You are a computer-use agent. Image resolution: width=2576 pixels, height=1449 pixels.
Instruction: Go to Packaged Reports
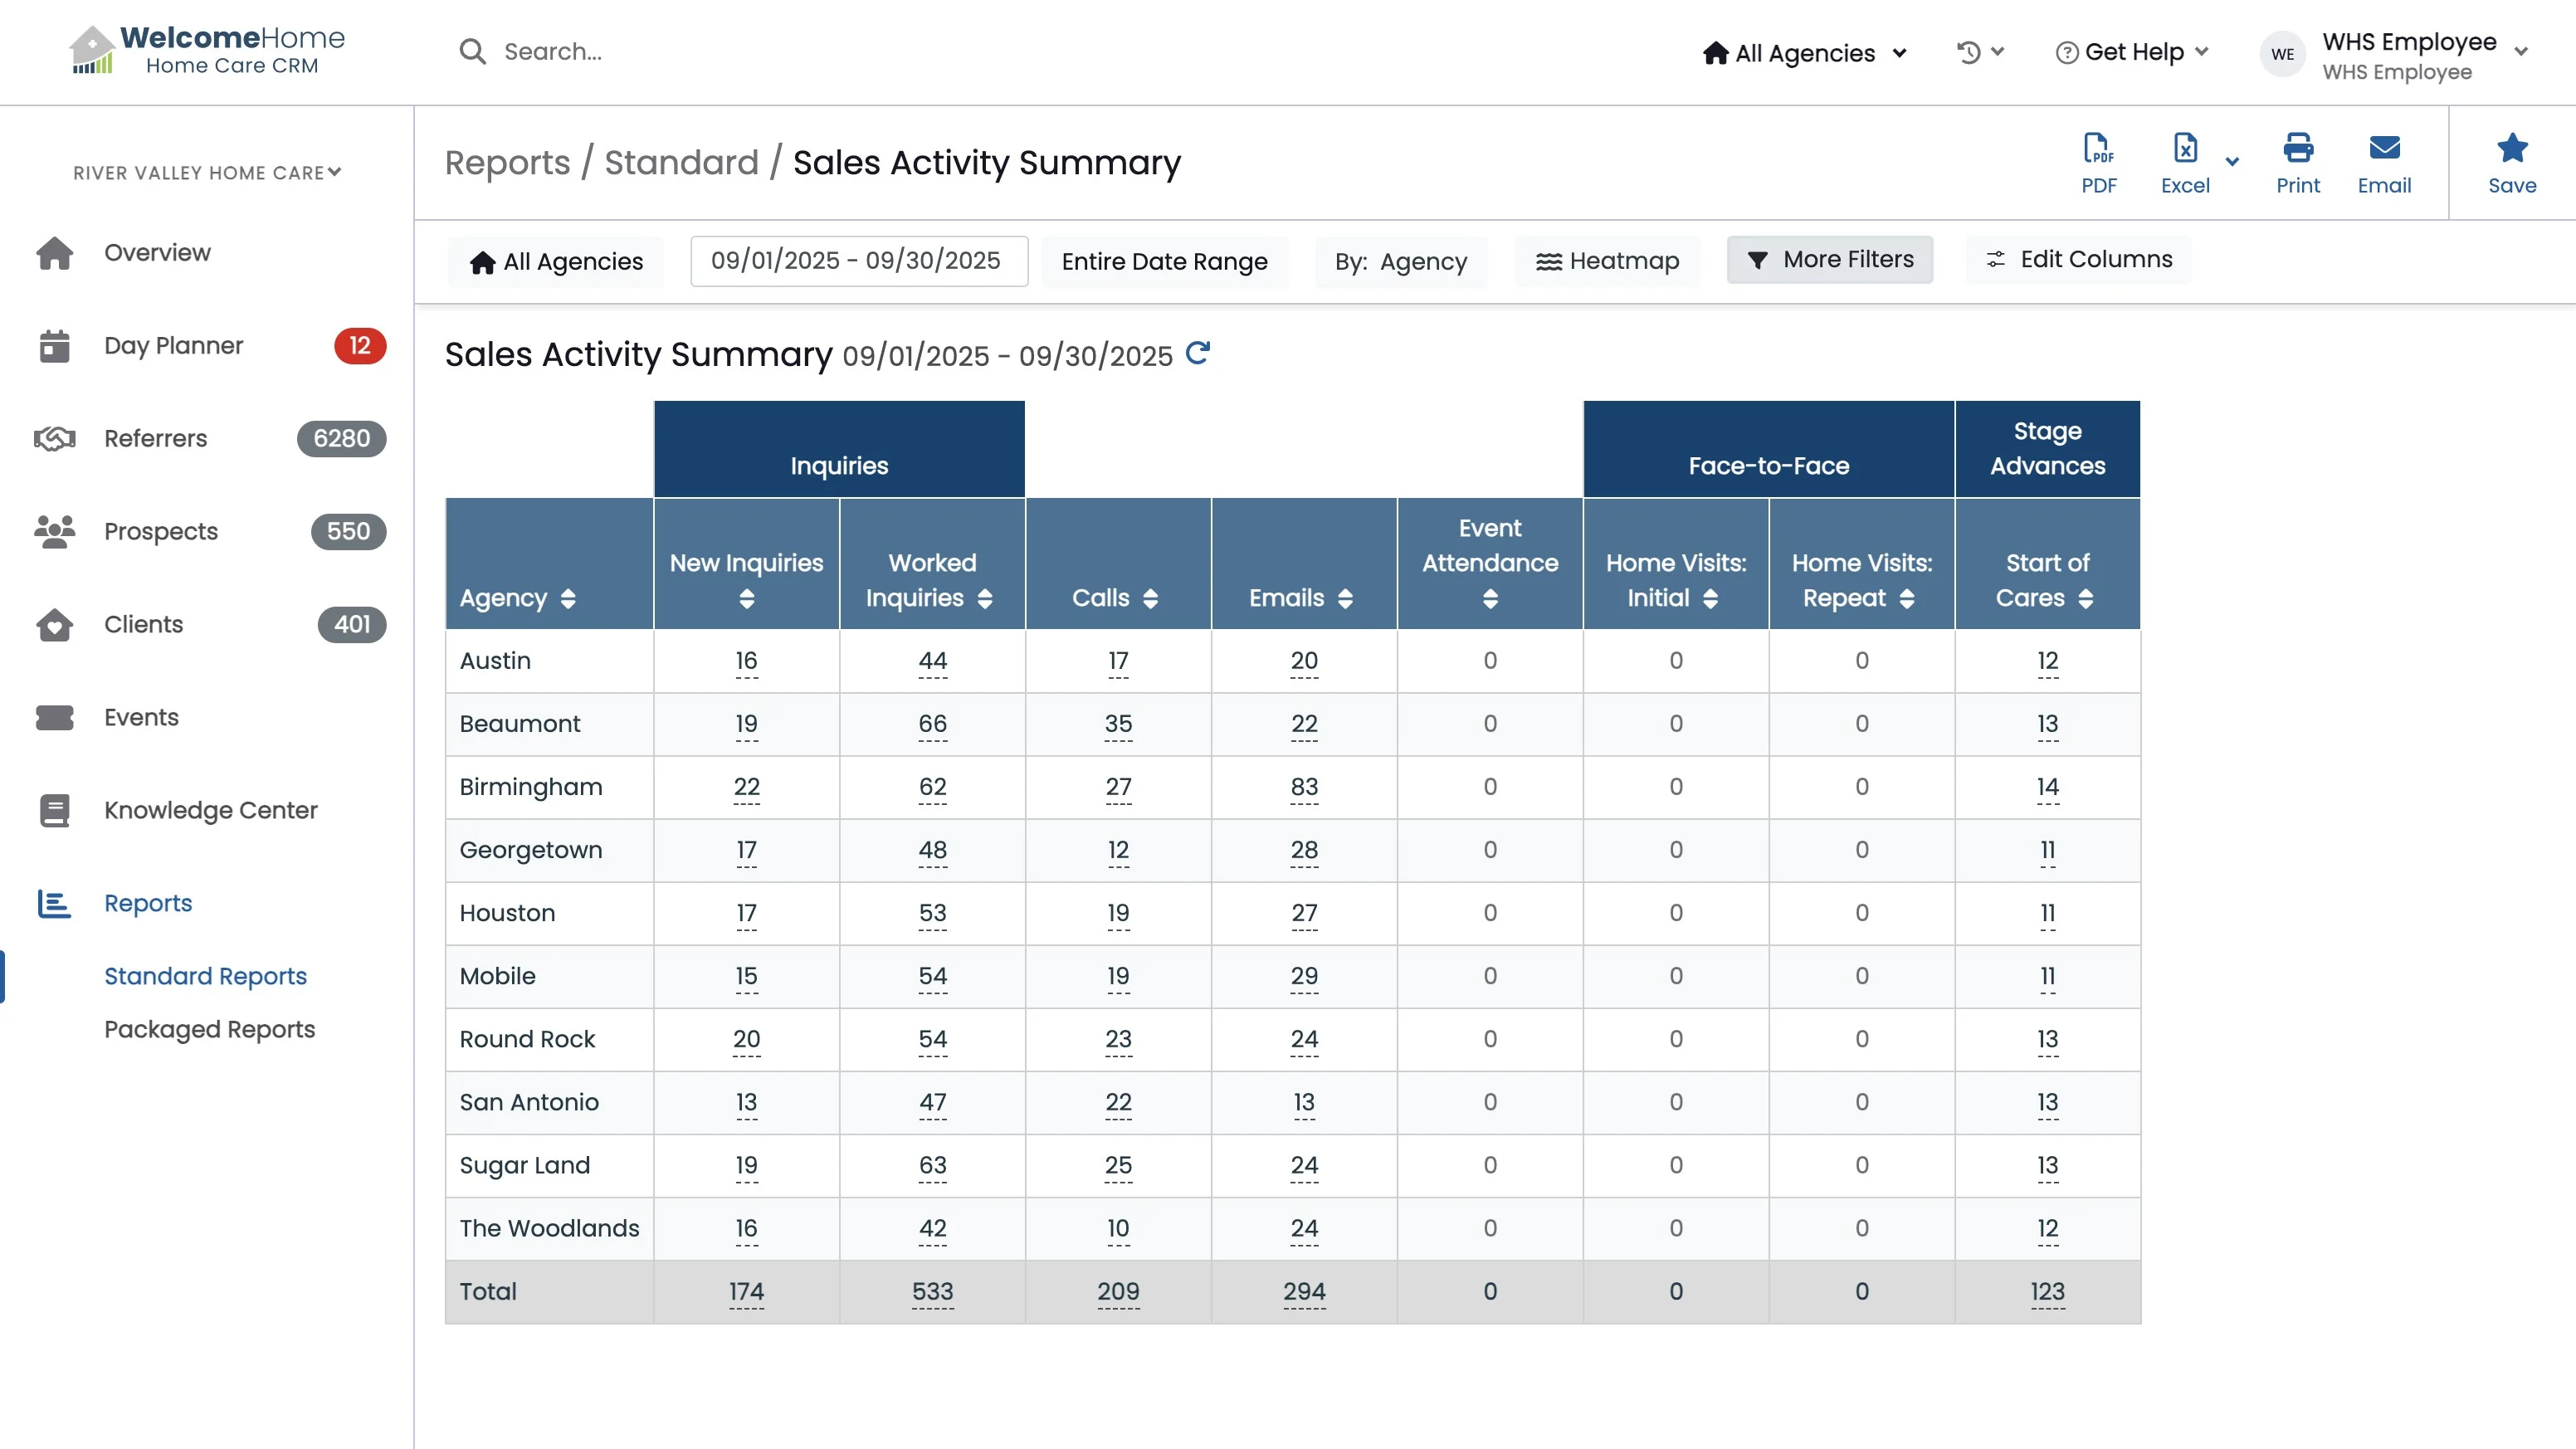point(209,1029)
